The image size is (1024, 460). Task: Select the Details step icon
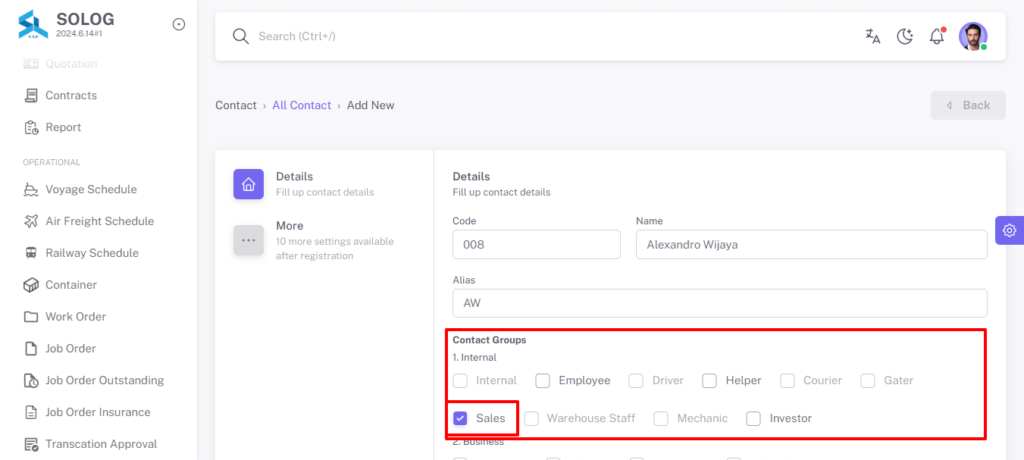pyautogui.click(x=248, y=184)
